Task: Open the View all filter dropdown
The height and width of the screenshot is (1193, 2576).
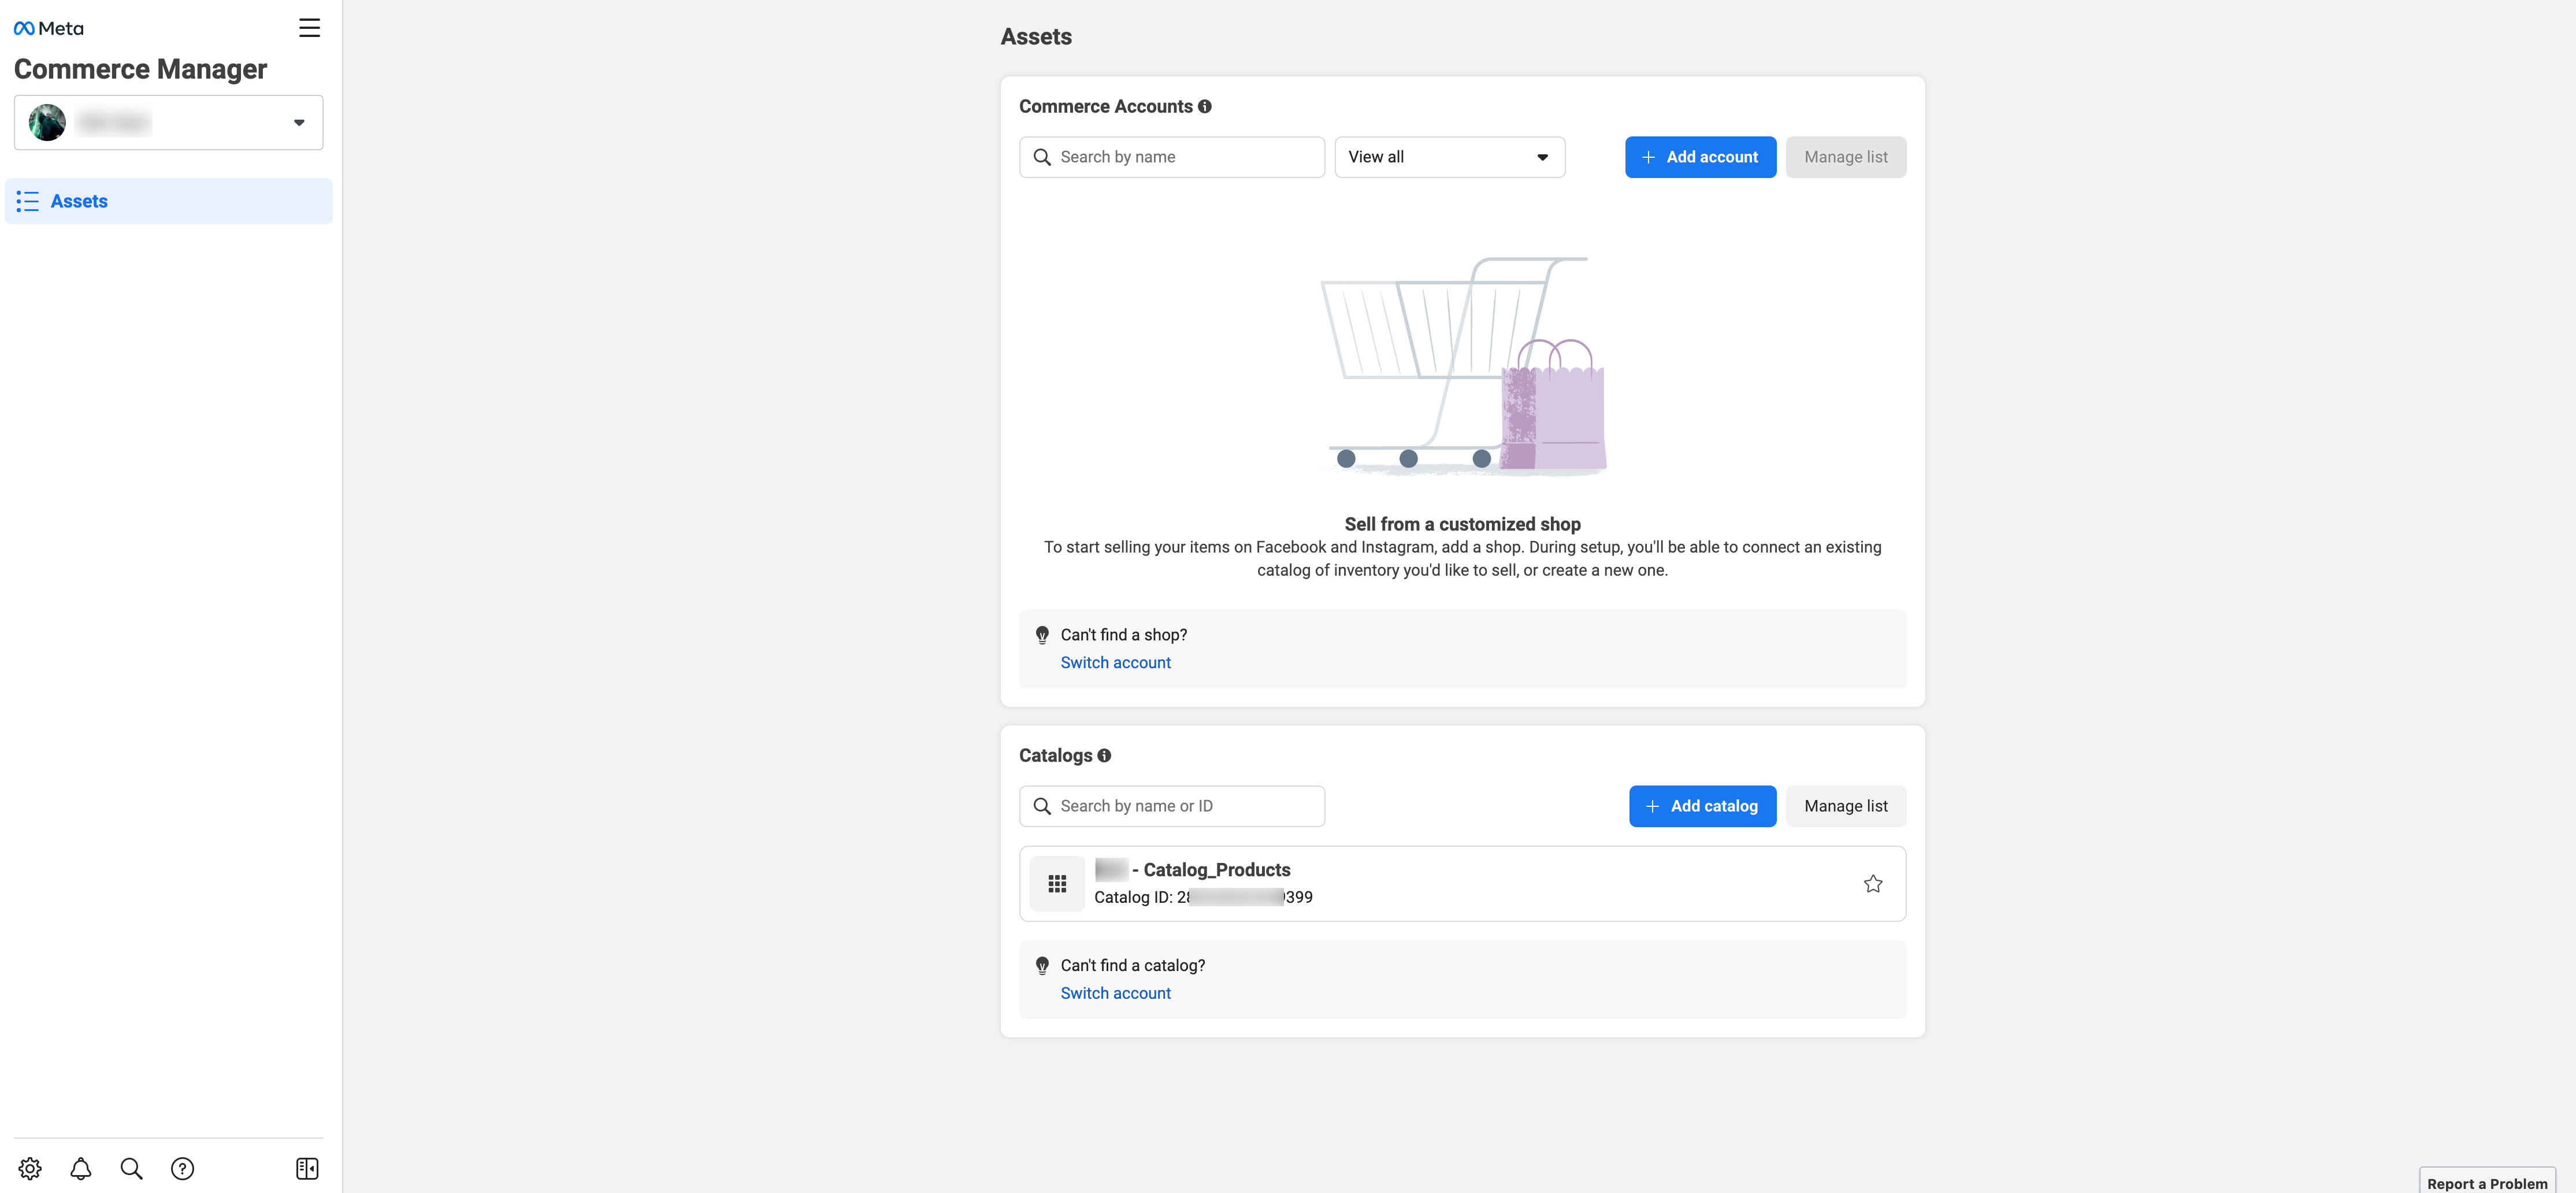Action: click(x=1449, y=157)
